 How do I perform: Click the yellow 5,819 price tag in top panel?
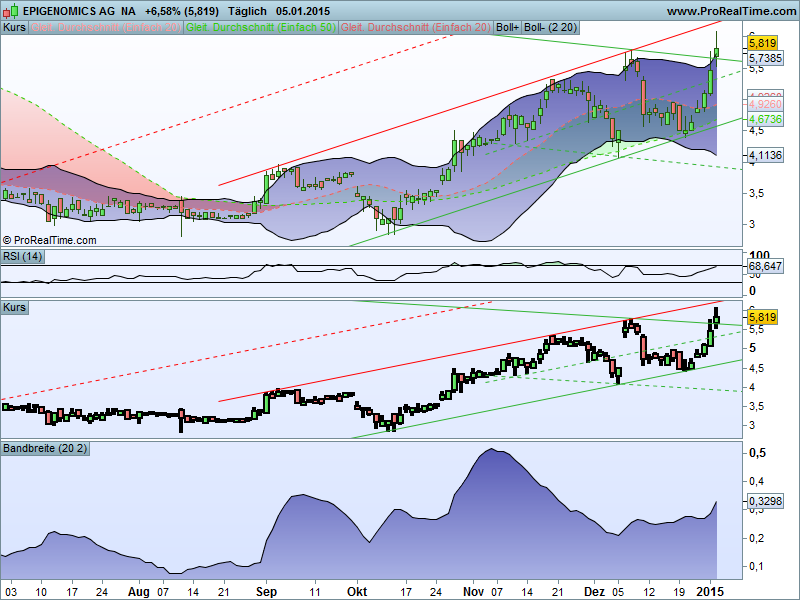[763, 43]
